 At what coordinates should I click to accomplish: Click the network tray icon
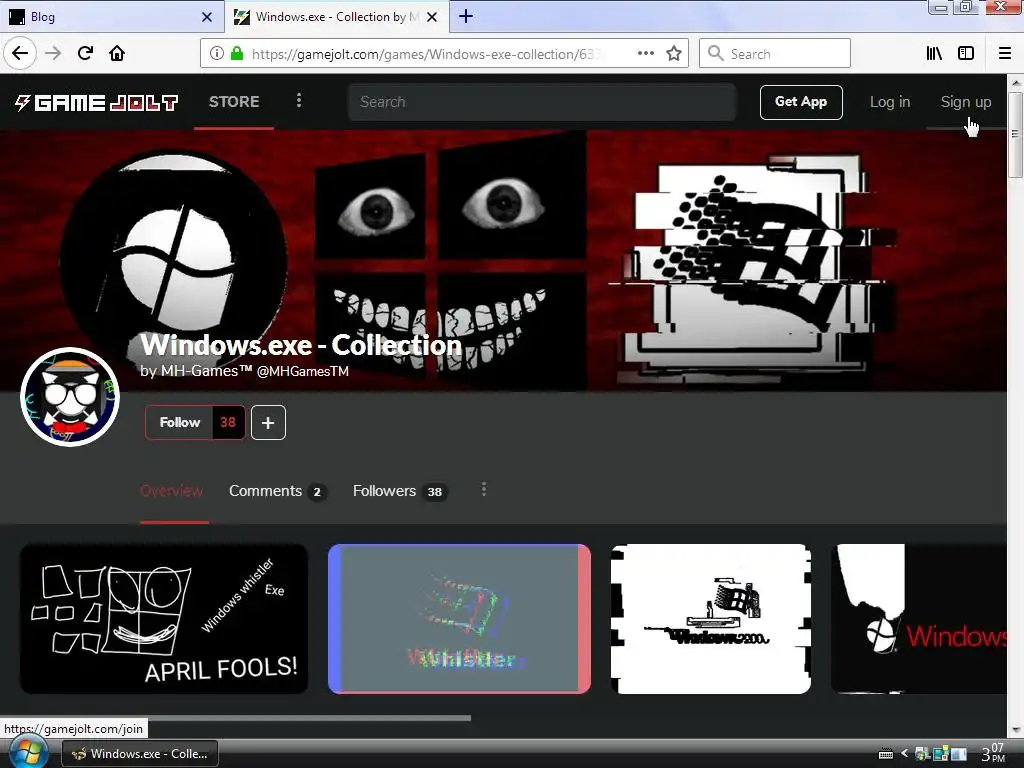pyautogui.click(x=940, y=754)
